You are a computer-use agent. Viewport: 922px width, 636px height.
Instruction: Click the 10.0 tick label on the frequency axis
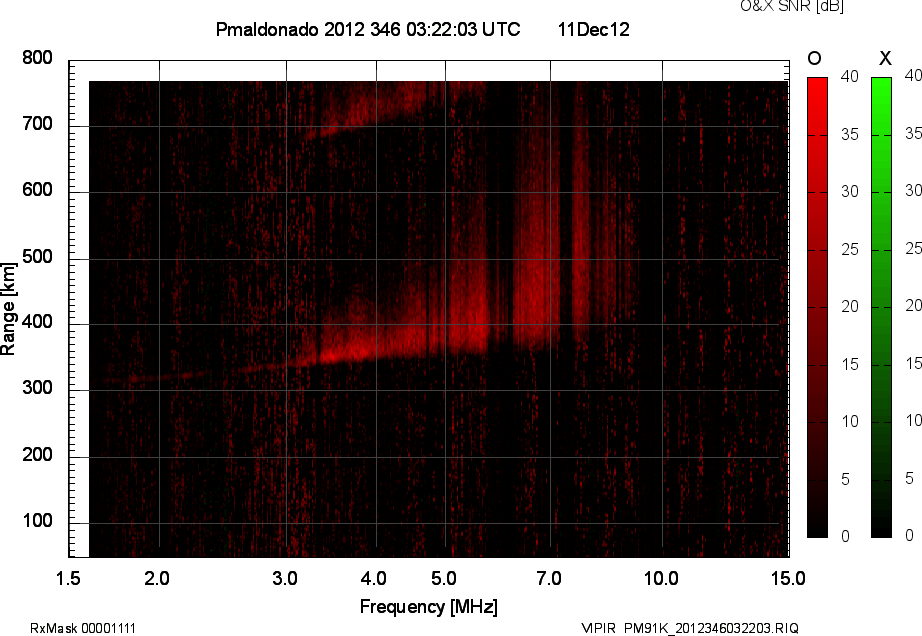click(x=661, y=578)
